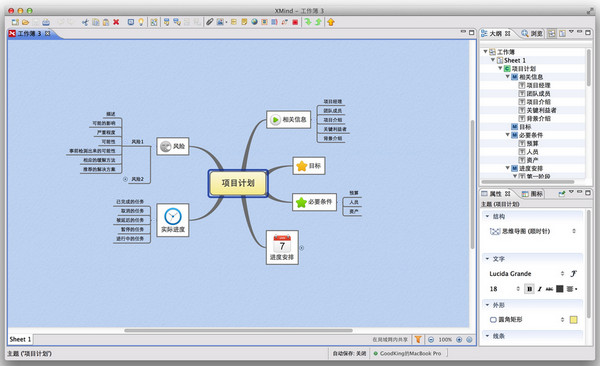This screenshot has height=366, width=600.
Task: Collapse the 结构 properties section
Action: pyautogui.click(x=488, y=216)
